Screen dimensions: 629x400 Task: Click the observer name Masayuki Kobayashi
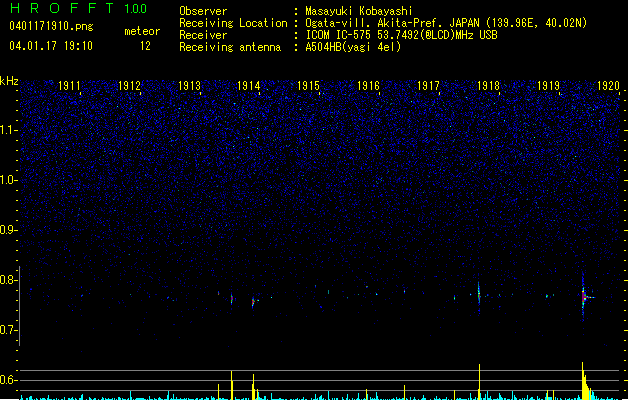[359, 11]
